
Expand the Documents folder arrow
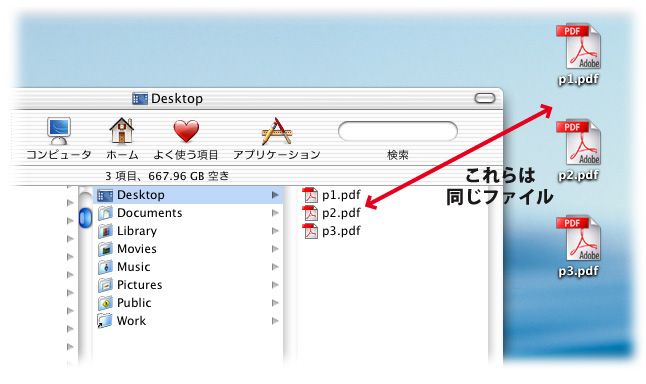[x=275, y=213]
